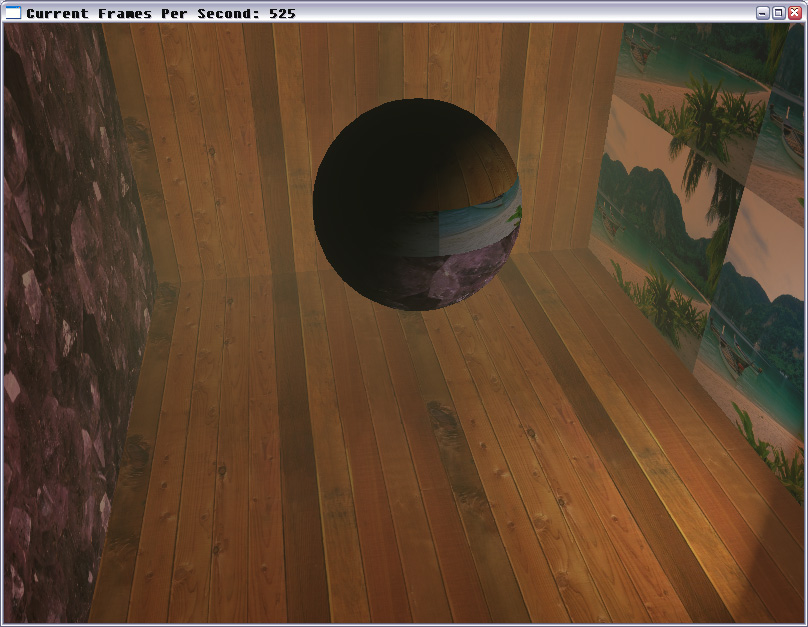
Task: Click the "Current Frames Per Second: 525" title
Action: (161, 13)
